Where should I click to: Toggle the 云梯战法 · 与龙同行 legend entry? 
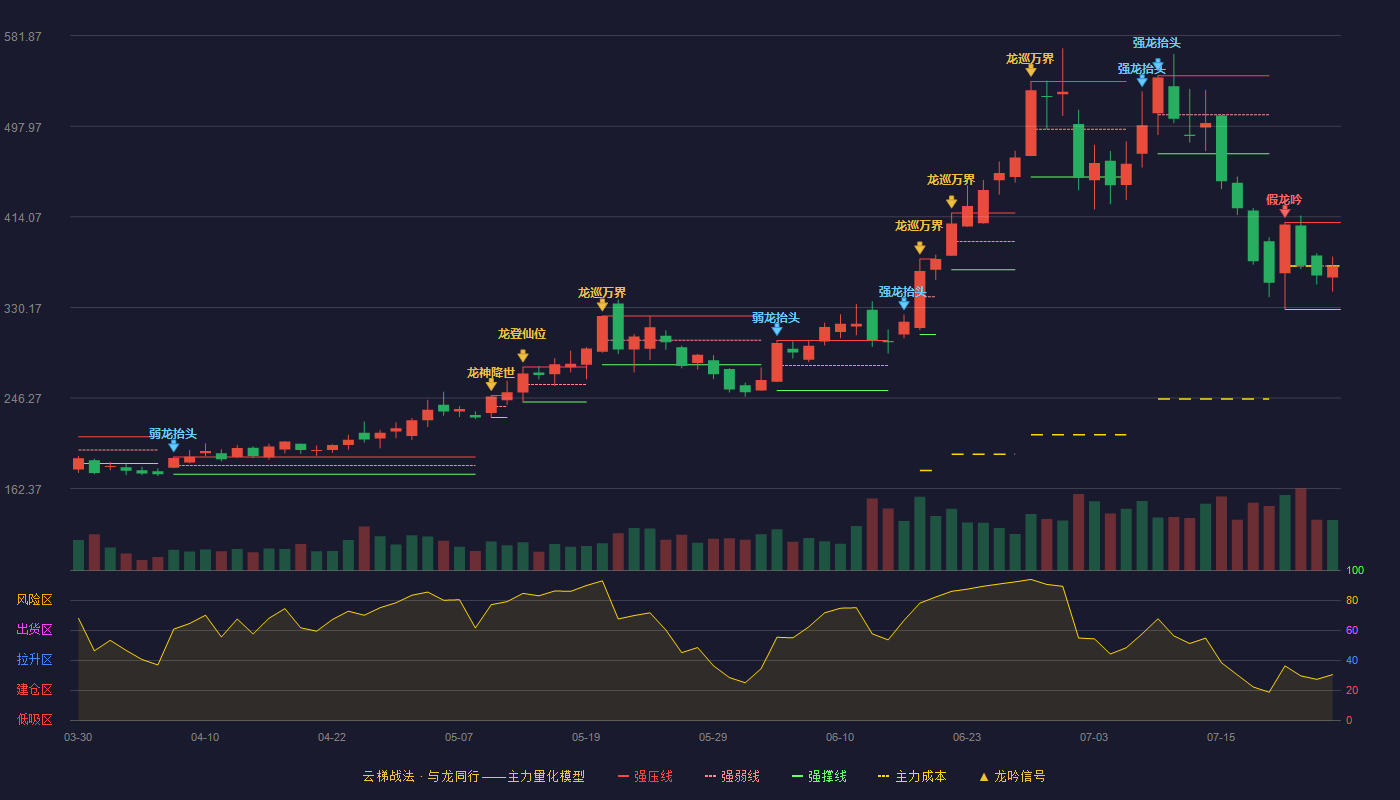(473, 777)
